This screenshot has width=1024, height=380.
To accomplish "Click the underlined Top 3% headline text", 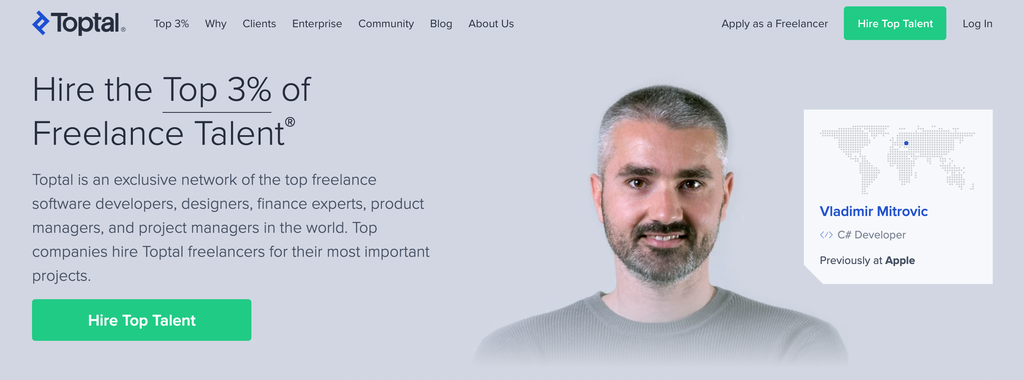I will (217, 90).
